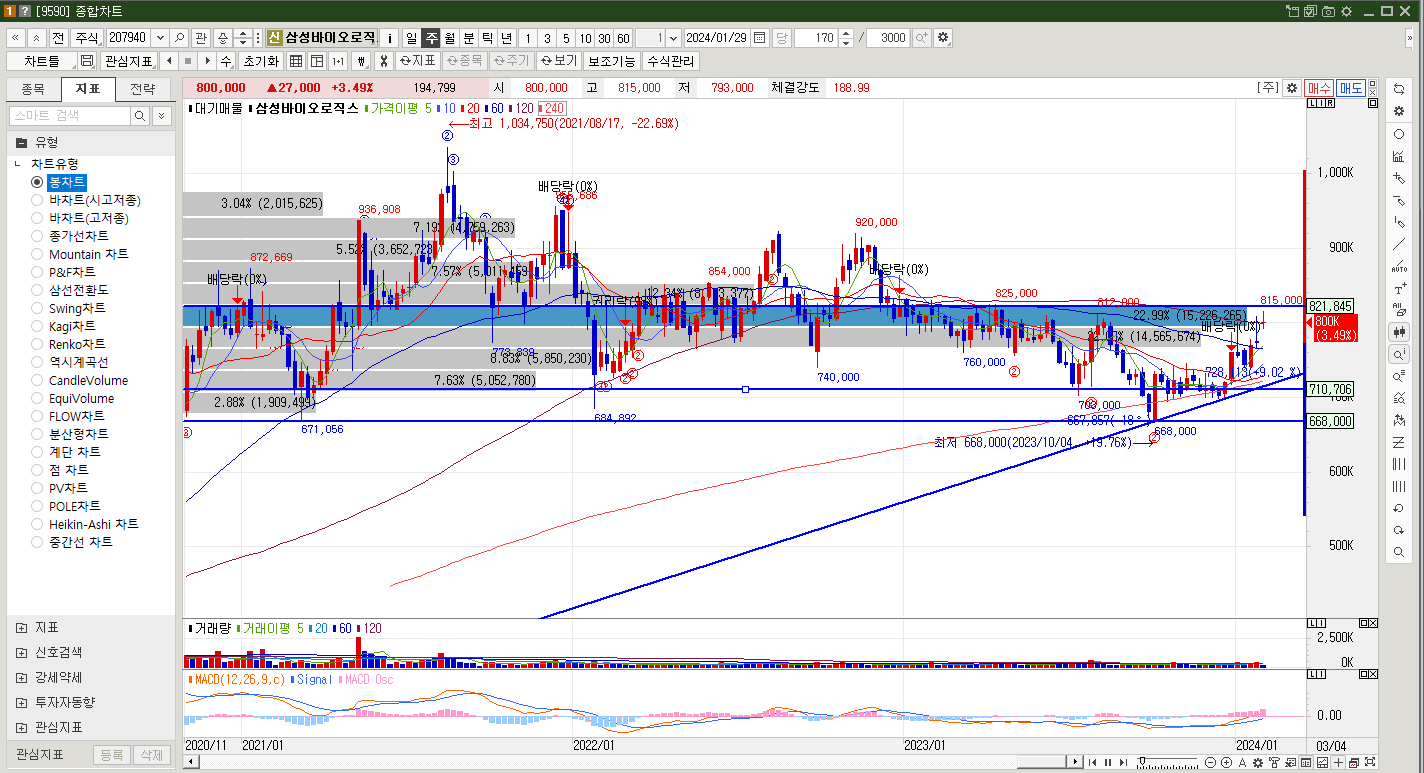Click the crosshair plus icon in bottom toolbar
The width and height of the screenshot is (1424, 773).
point(1338,762)
